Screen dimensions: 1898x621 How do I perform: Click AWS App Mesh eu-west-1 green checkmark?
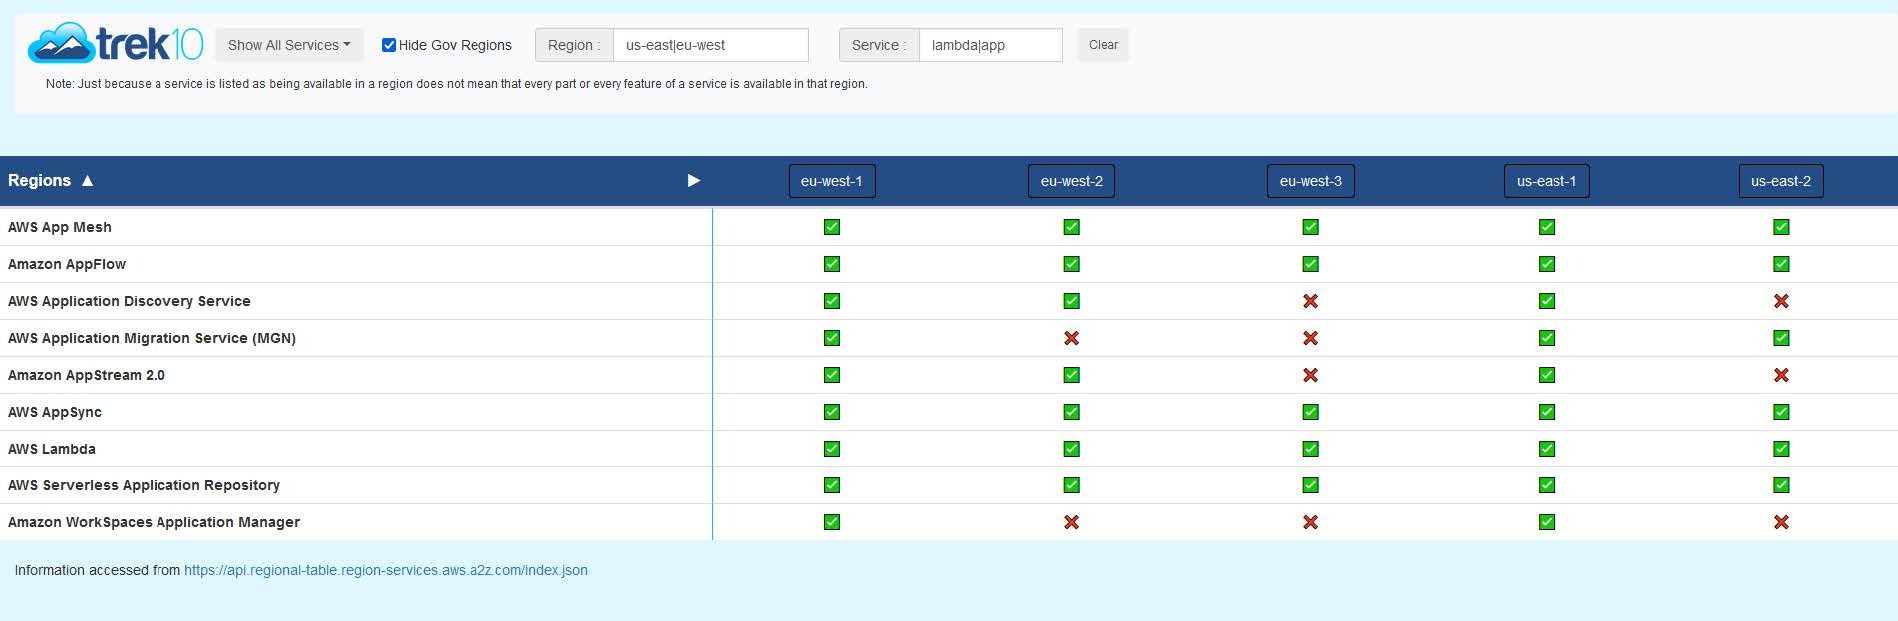[831, 227]
